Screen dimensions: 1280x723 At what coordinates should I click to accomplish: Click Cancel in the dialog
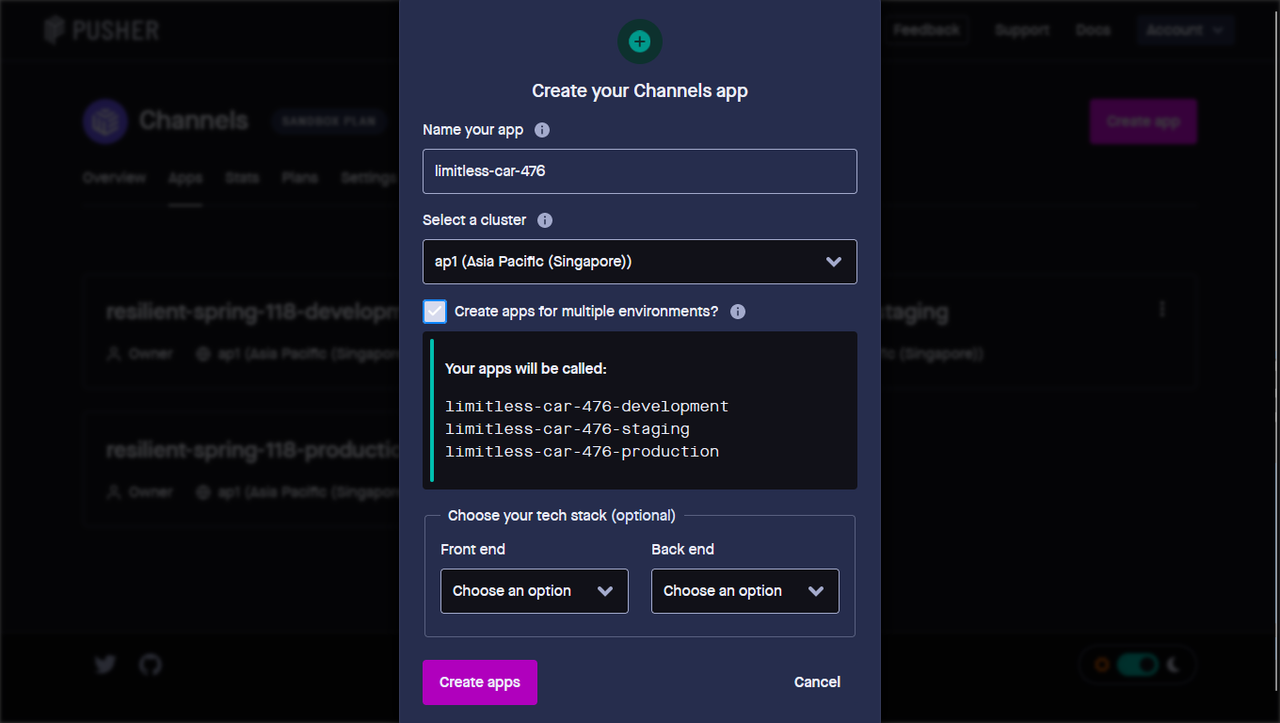[817, 682]
